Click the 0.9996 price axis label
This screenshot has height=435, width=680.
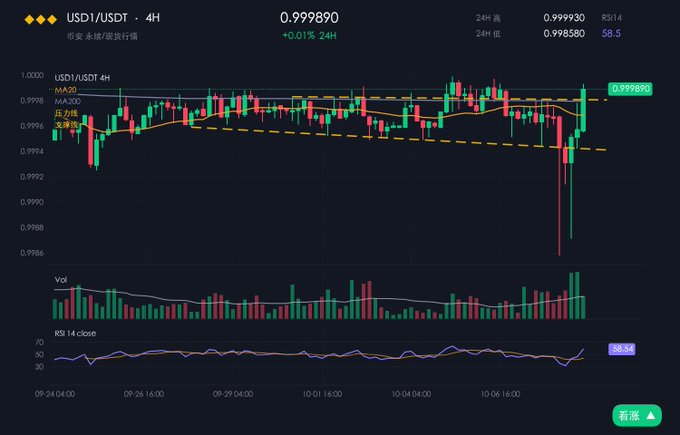pos(32,126)
